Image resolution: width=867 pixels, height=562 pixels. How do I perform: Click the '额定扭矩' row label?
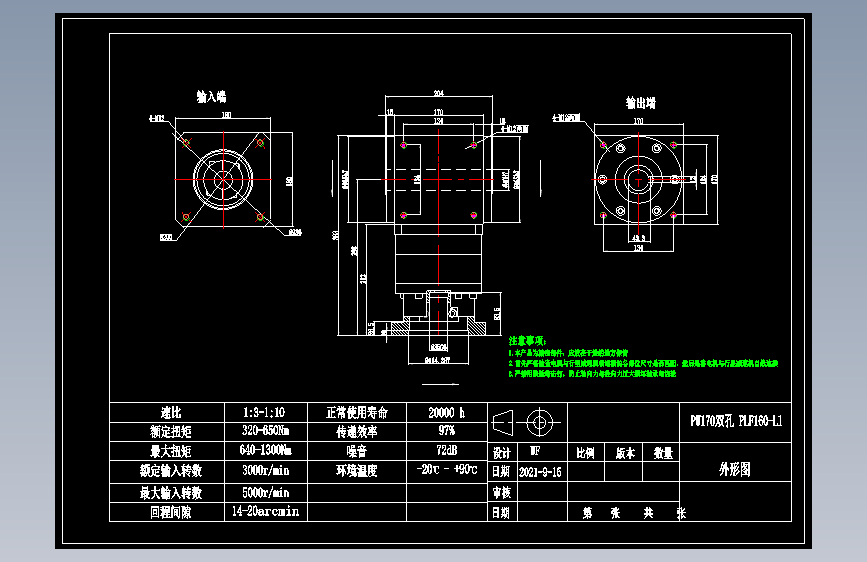171,431
